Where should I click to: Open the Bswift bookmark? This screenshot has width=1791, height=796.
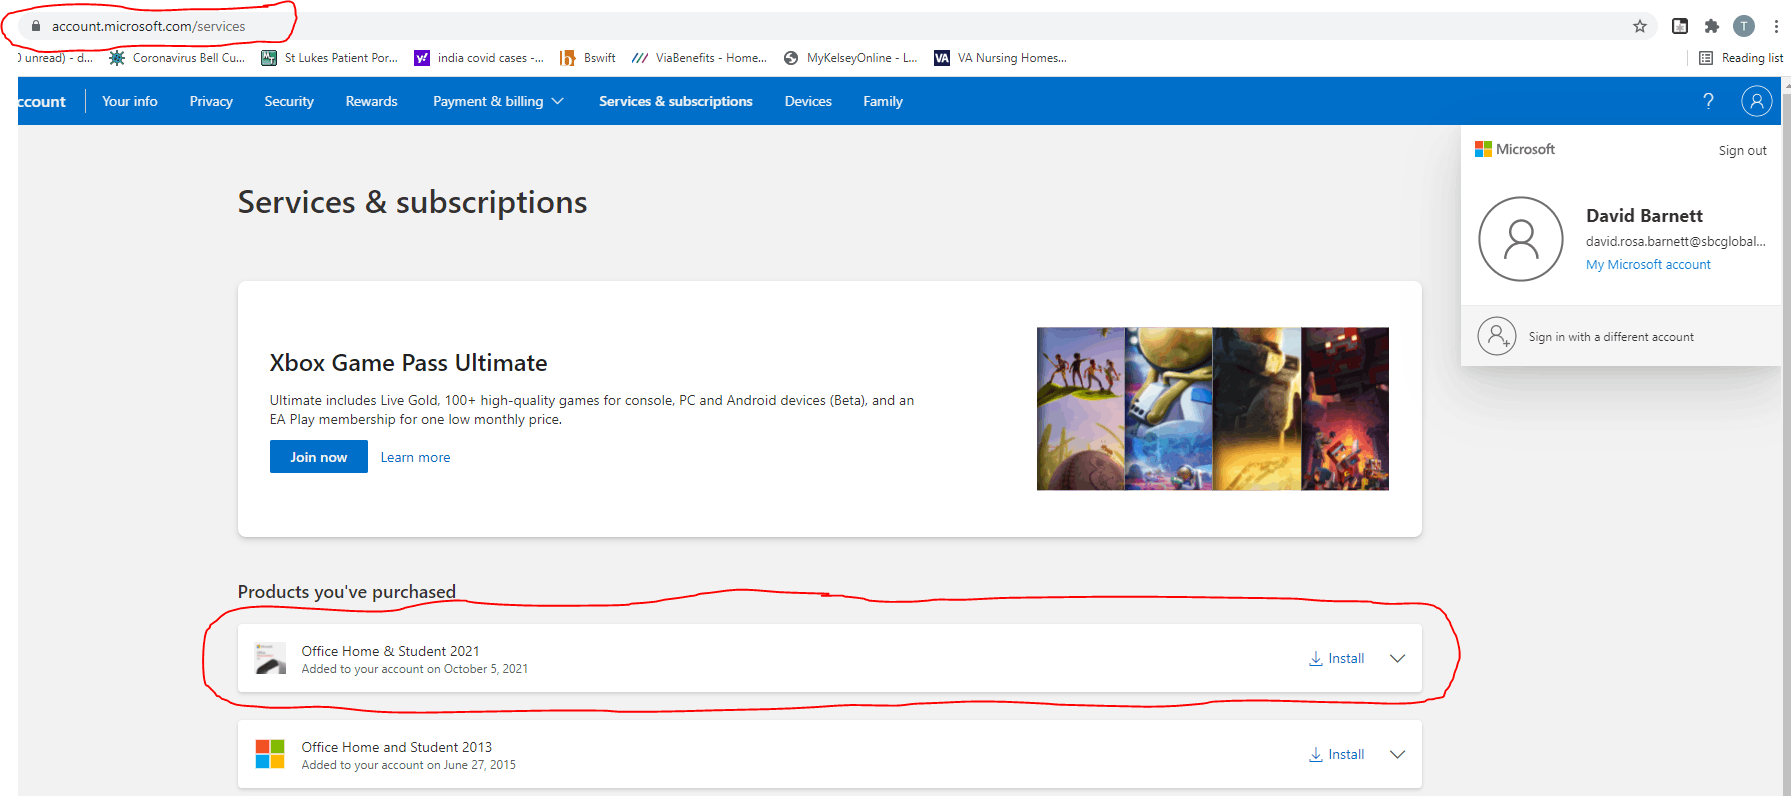click(588, 58)
